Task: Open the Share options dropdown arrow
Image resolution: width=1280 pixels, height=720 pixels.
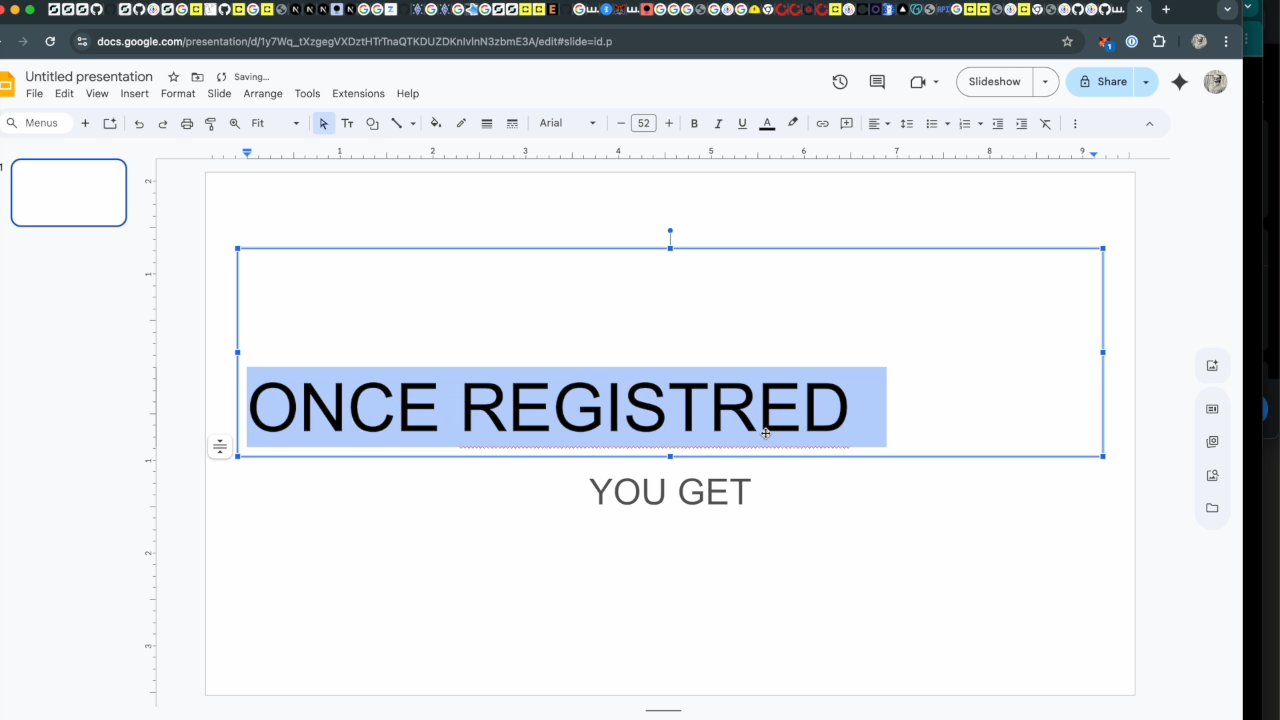Action: click(1146, 82)
